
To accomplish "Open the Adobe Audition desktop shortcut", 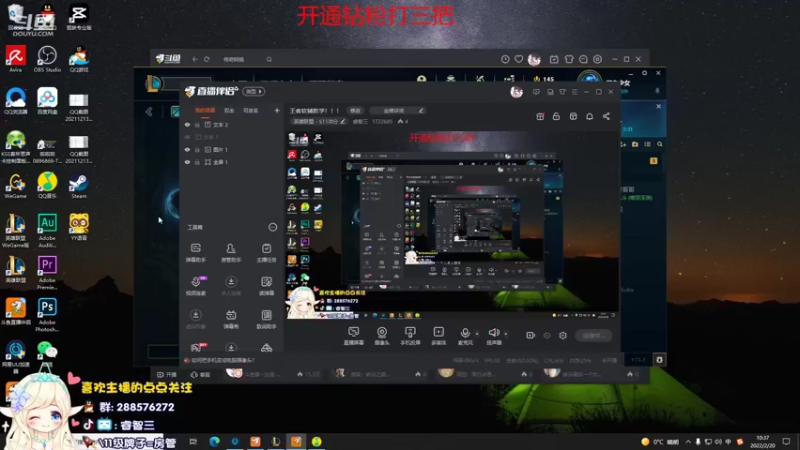I will tap(47, 231).
